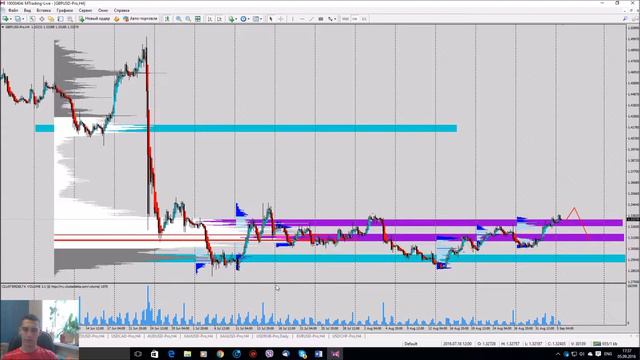Expand the Indicators dropdown arrow
The image size is (640, 360).
click(236, 19)
